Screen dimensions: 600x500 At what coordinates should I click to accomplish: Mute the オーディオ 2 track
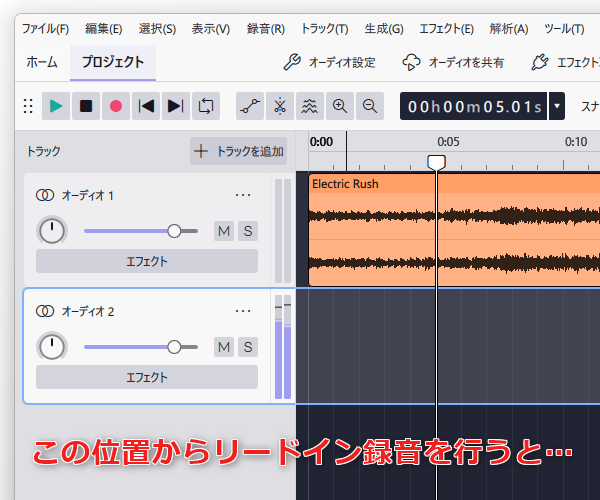[x=224, y=347]
